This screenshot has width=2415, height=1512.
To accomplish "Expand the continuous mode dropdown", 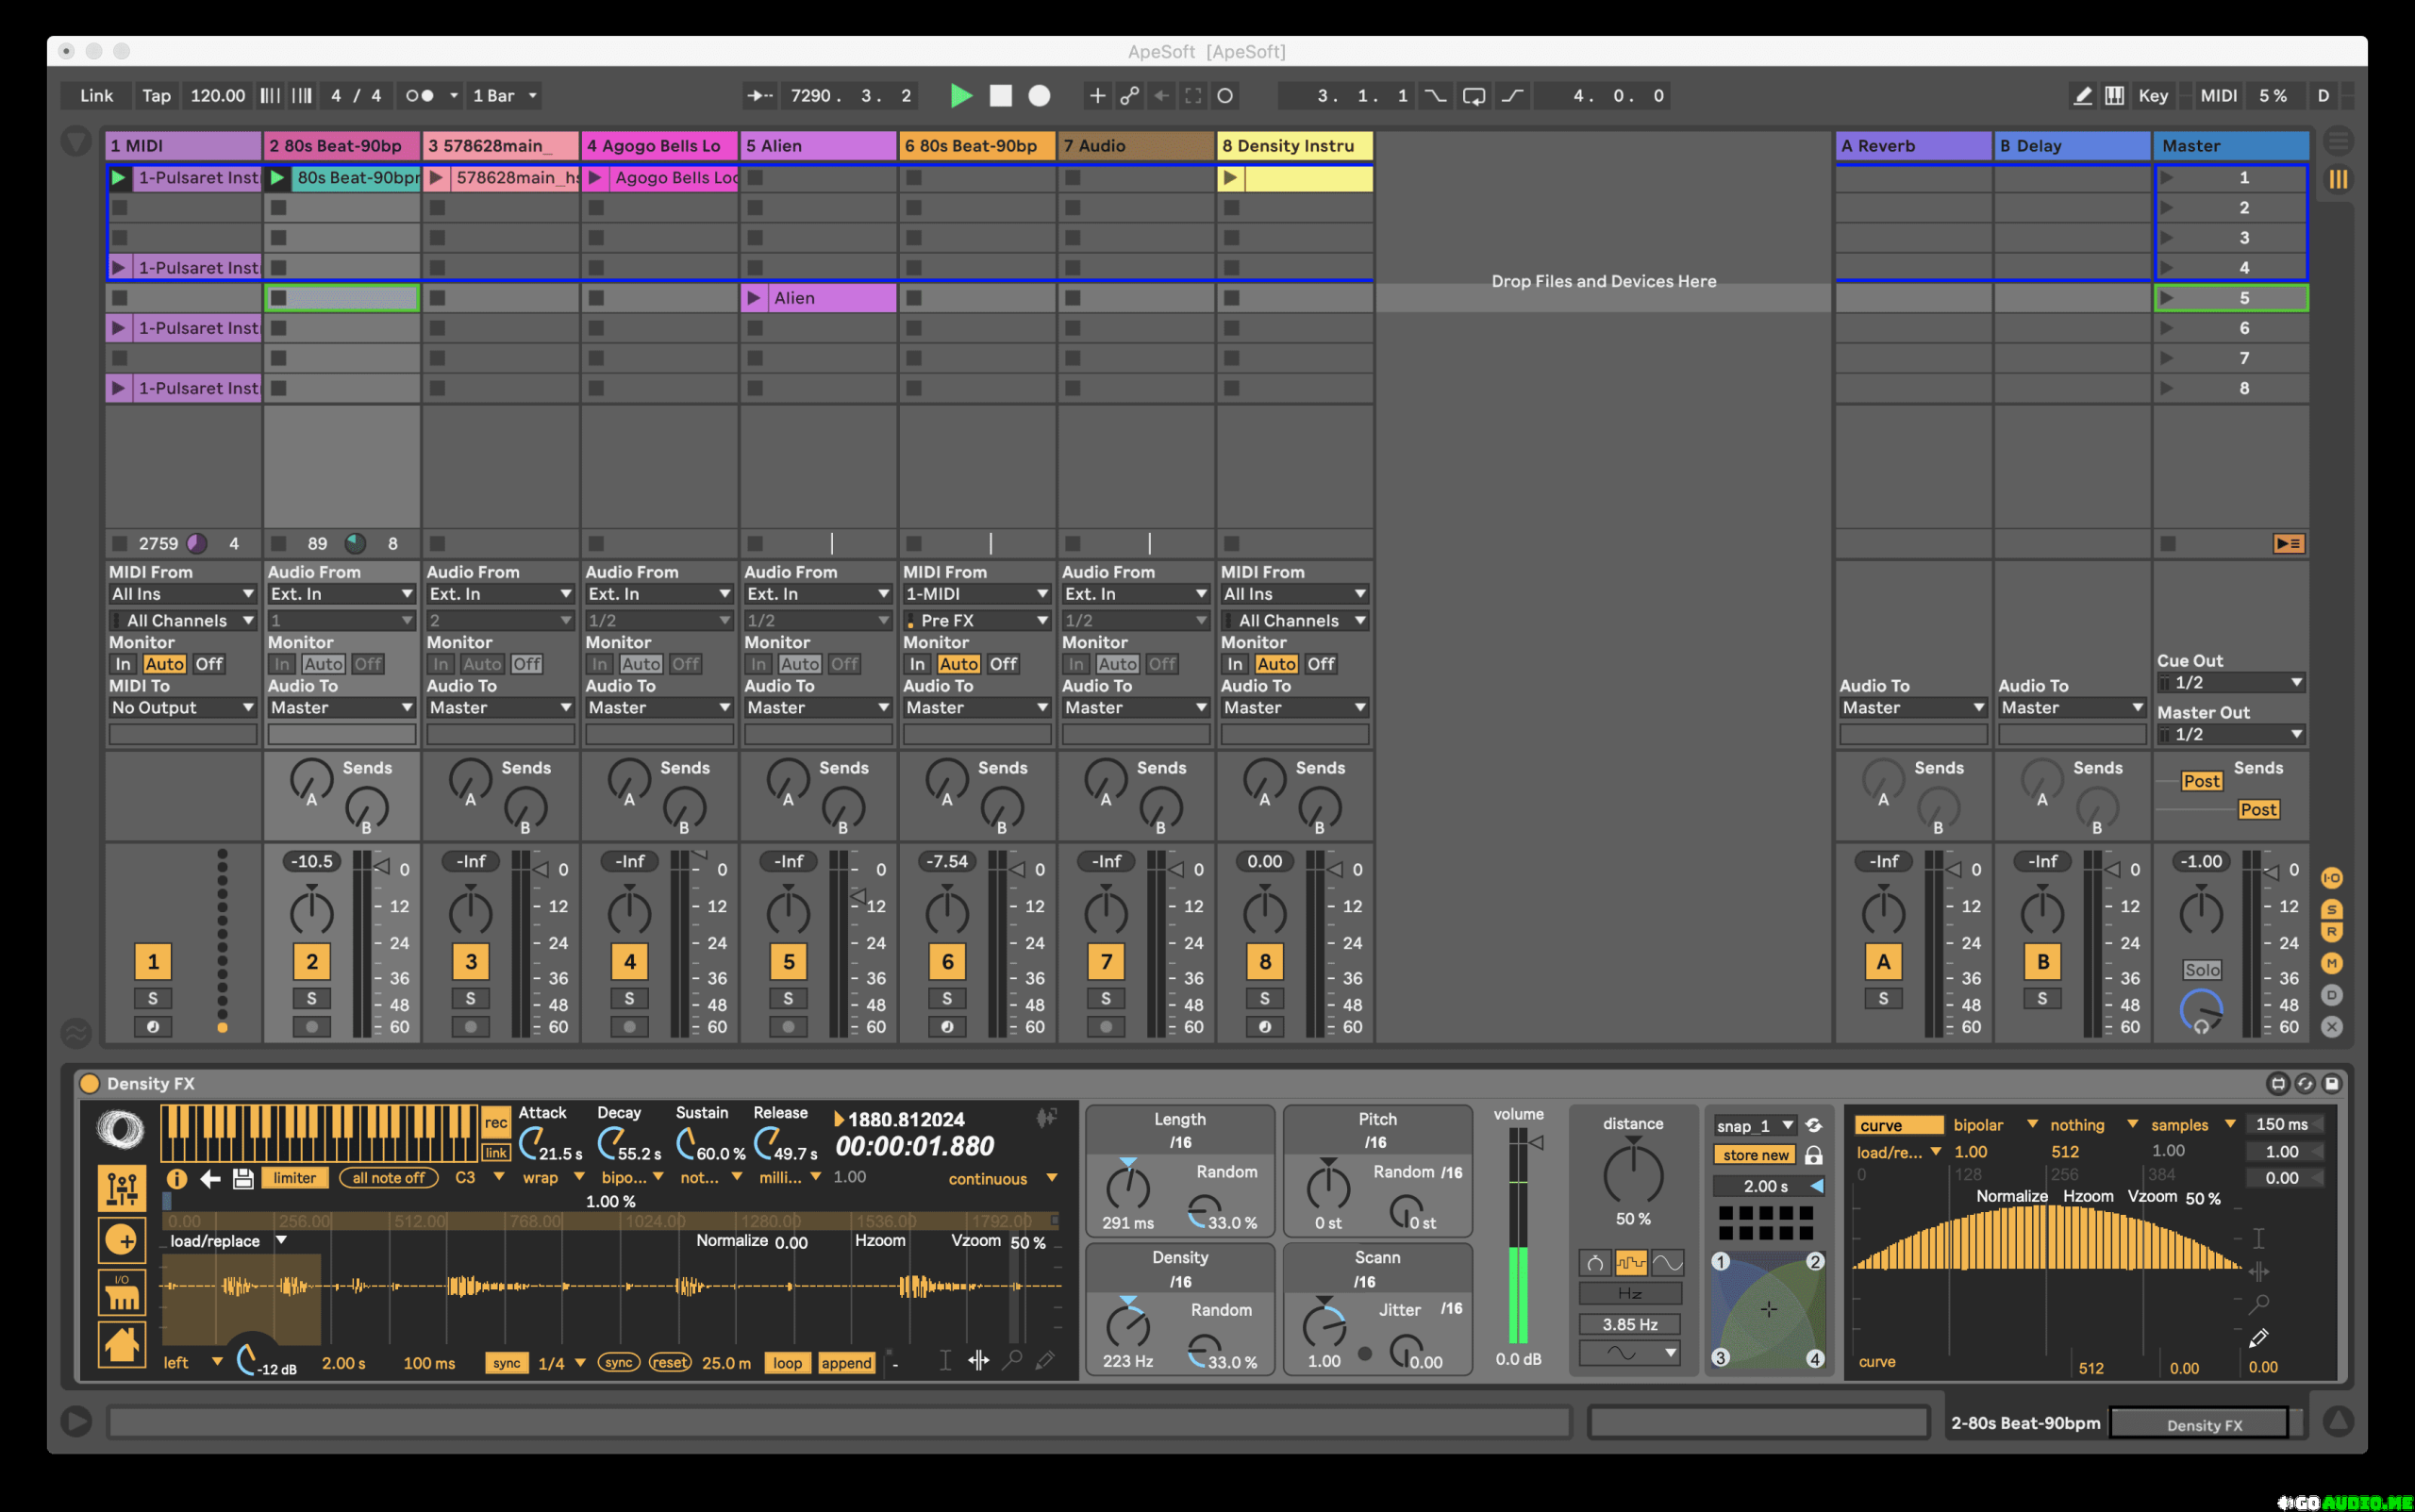I will coord(1002,1179).
